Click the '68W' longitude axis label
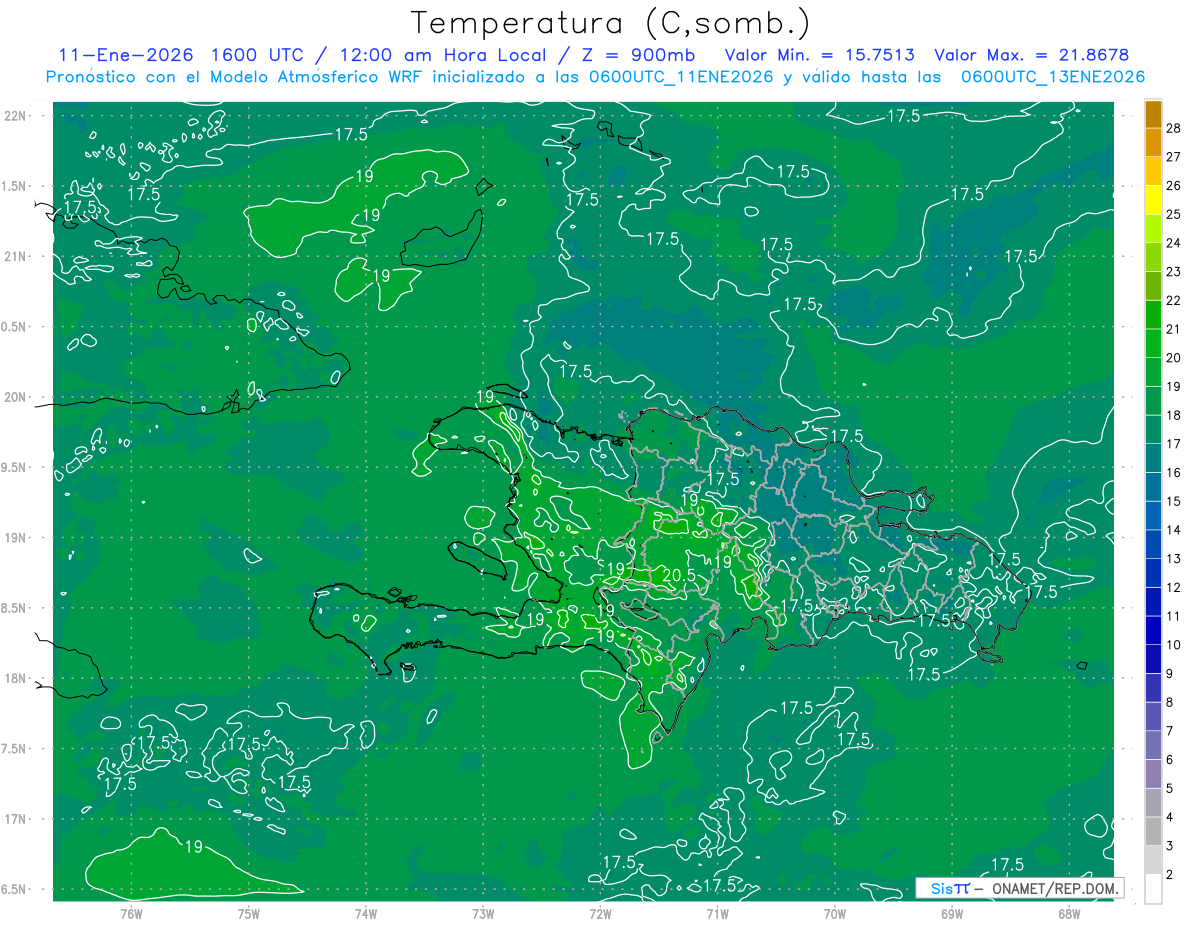This screenshot has height=927, width=1200. click(1069, 913)
